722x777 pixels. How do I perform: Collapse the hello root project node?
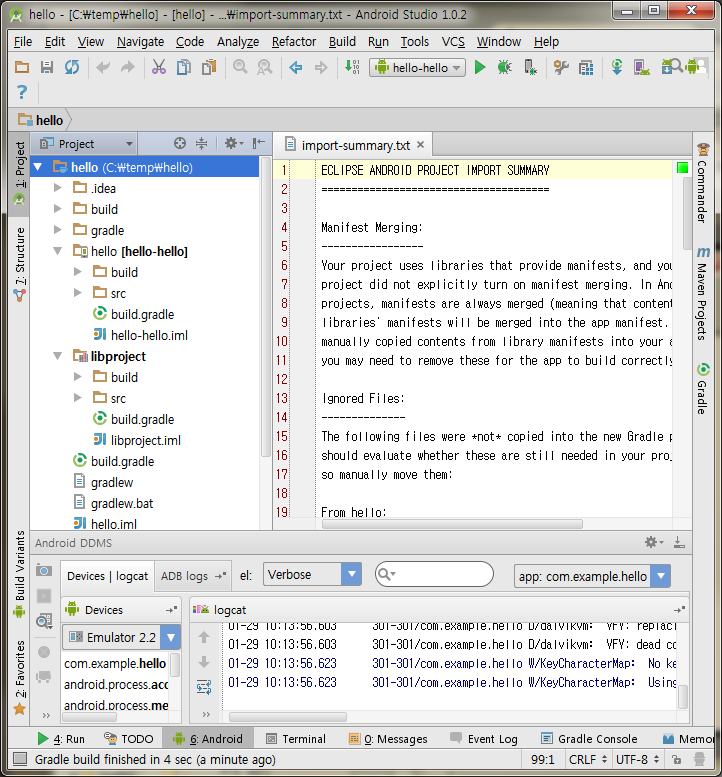point(38,167)
